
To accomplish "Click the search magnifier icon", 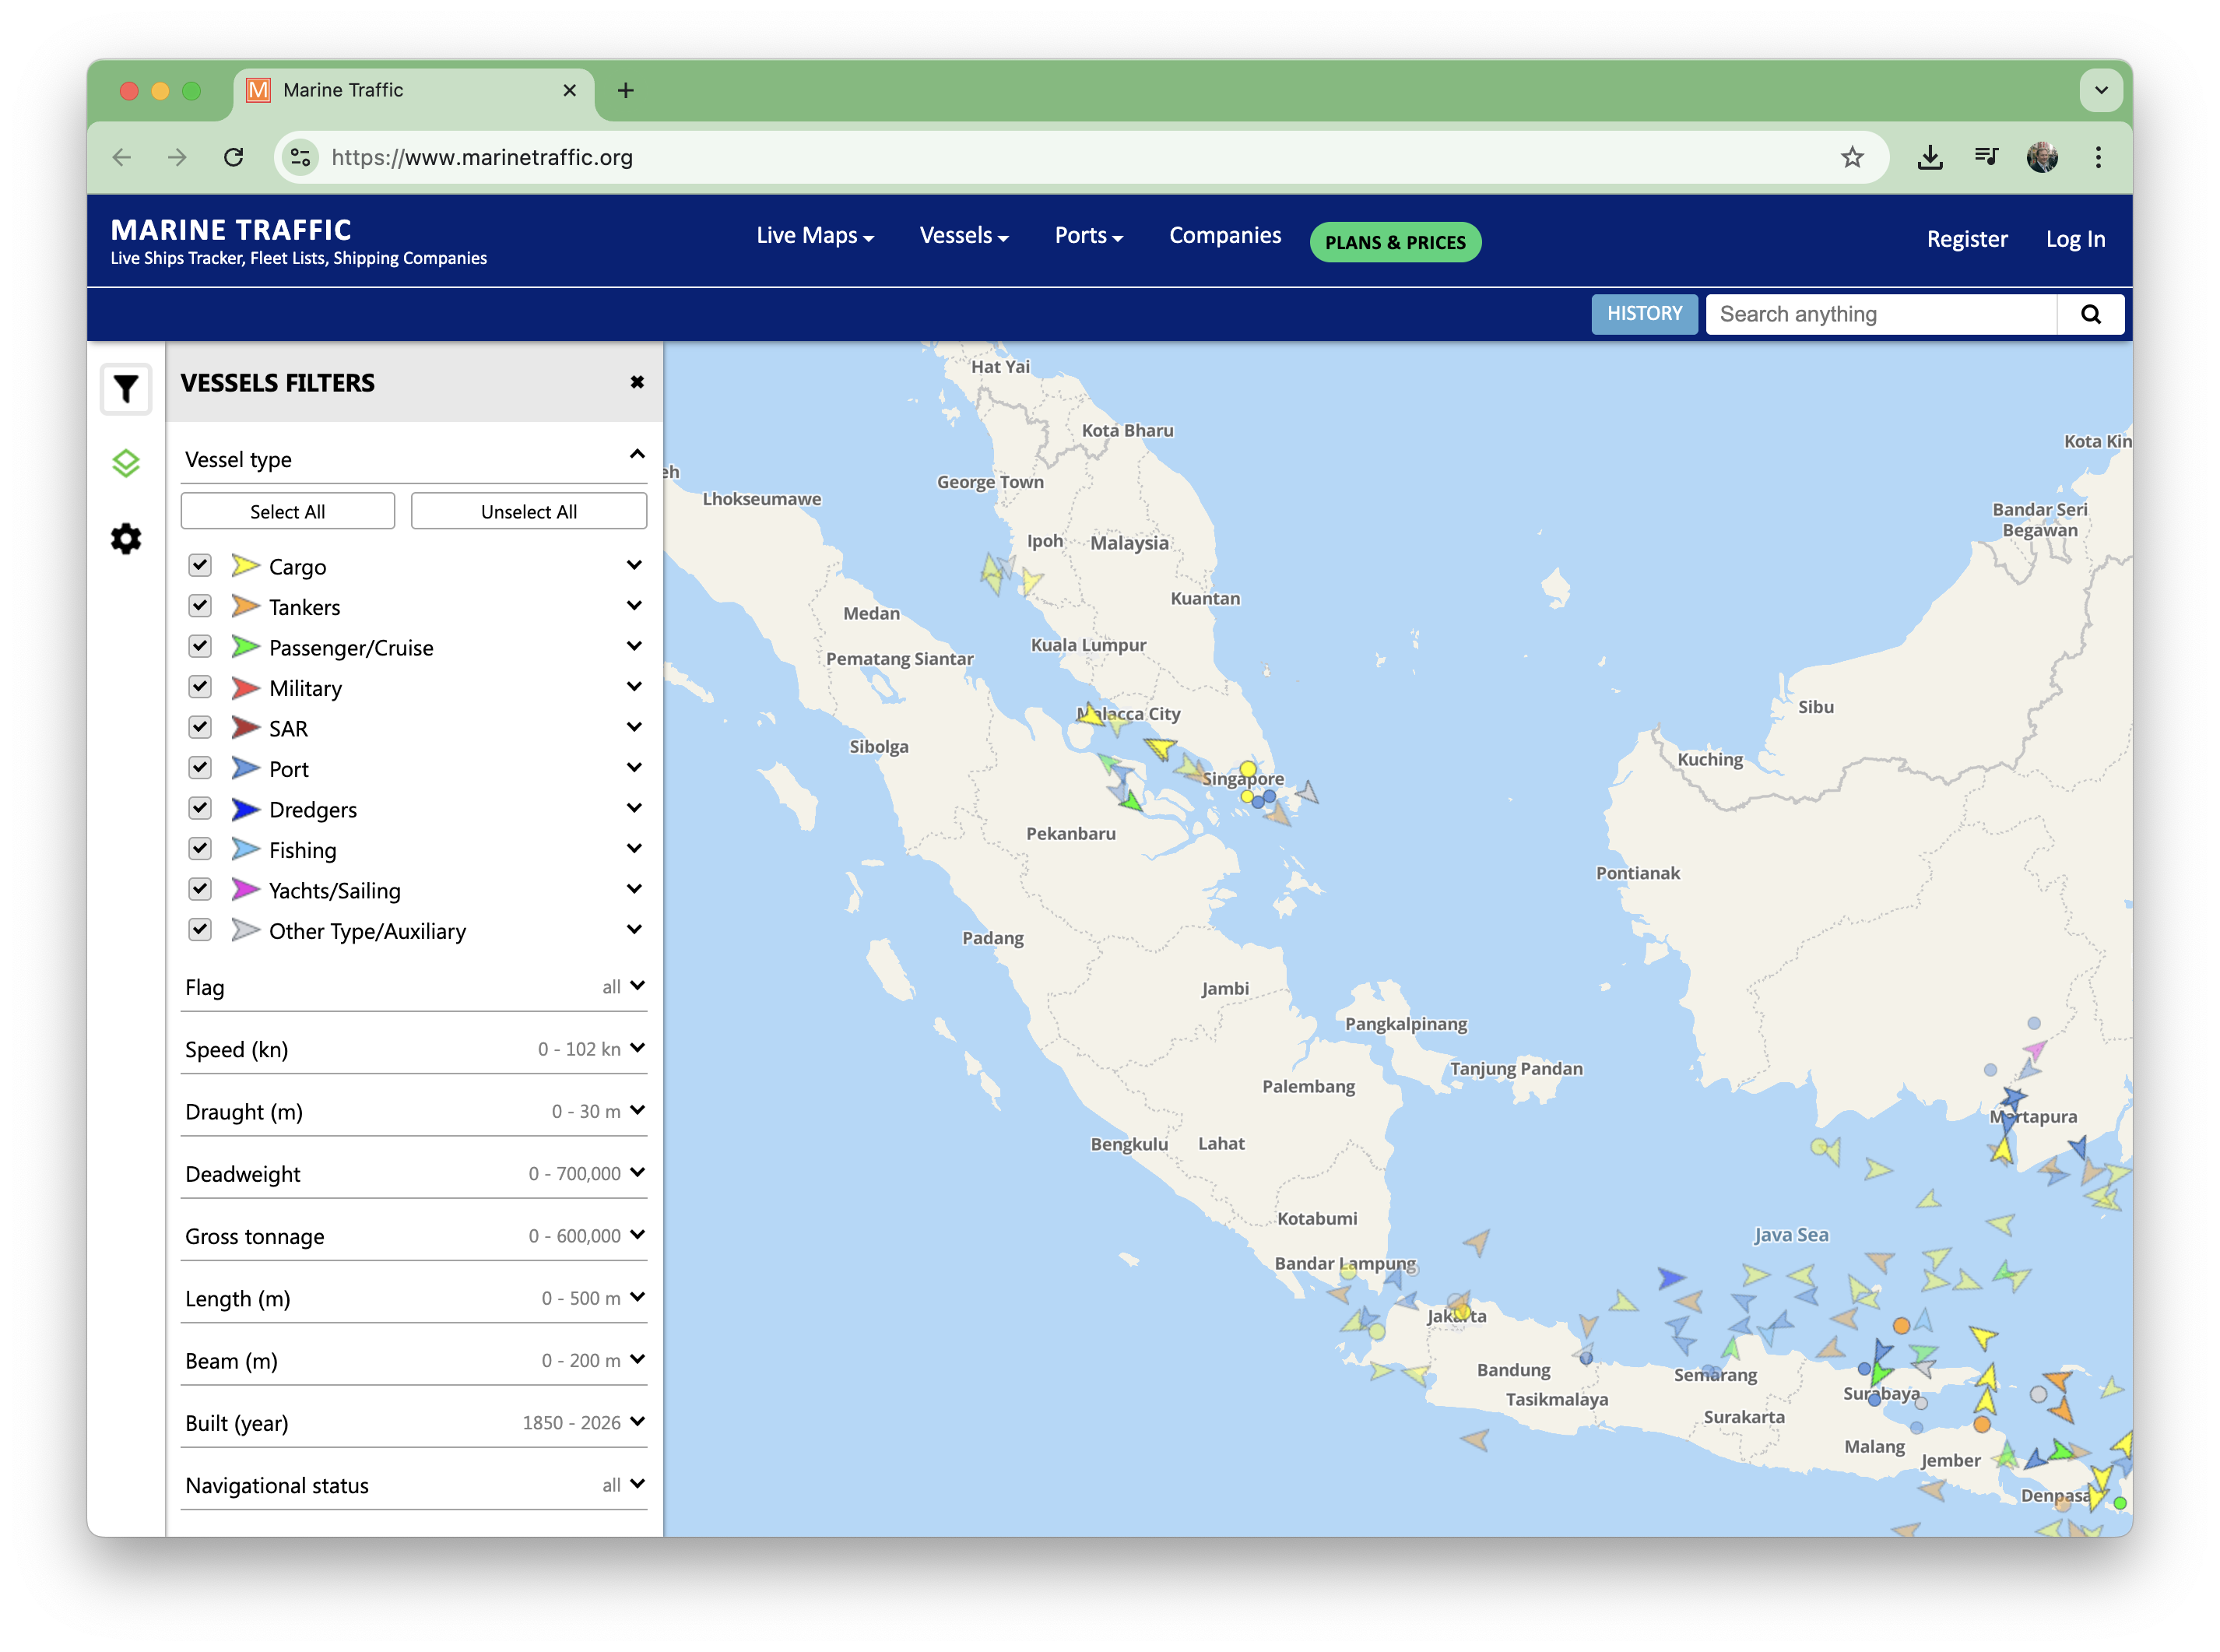I will point(2090,314).
